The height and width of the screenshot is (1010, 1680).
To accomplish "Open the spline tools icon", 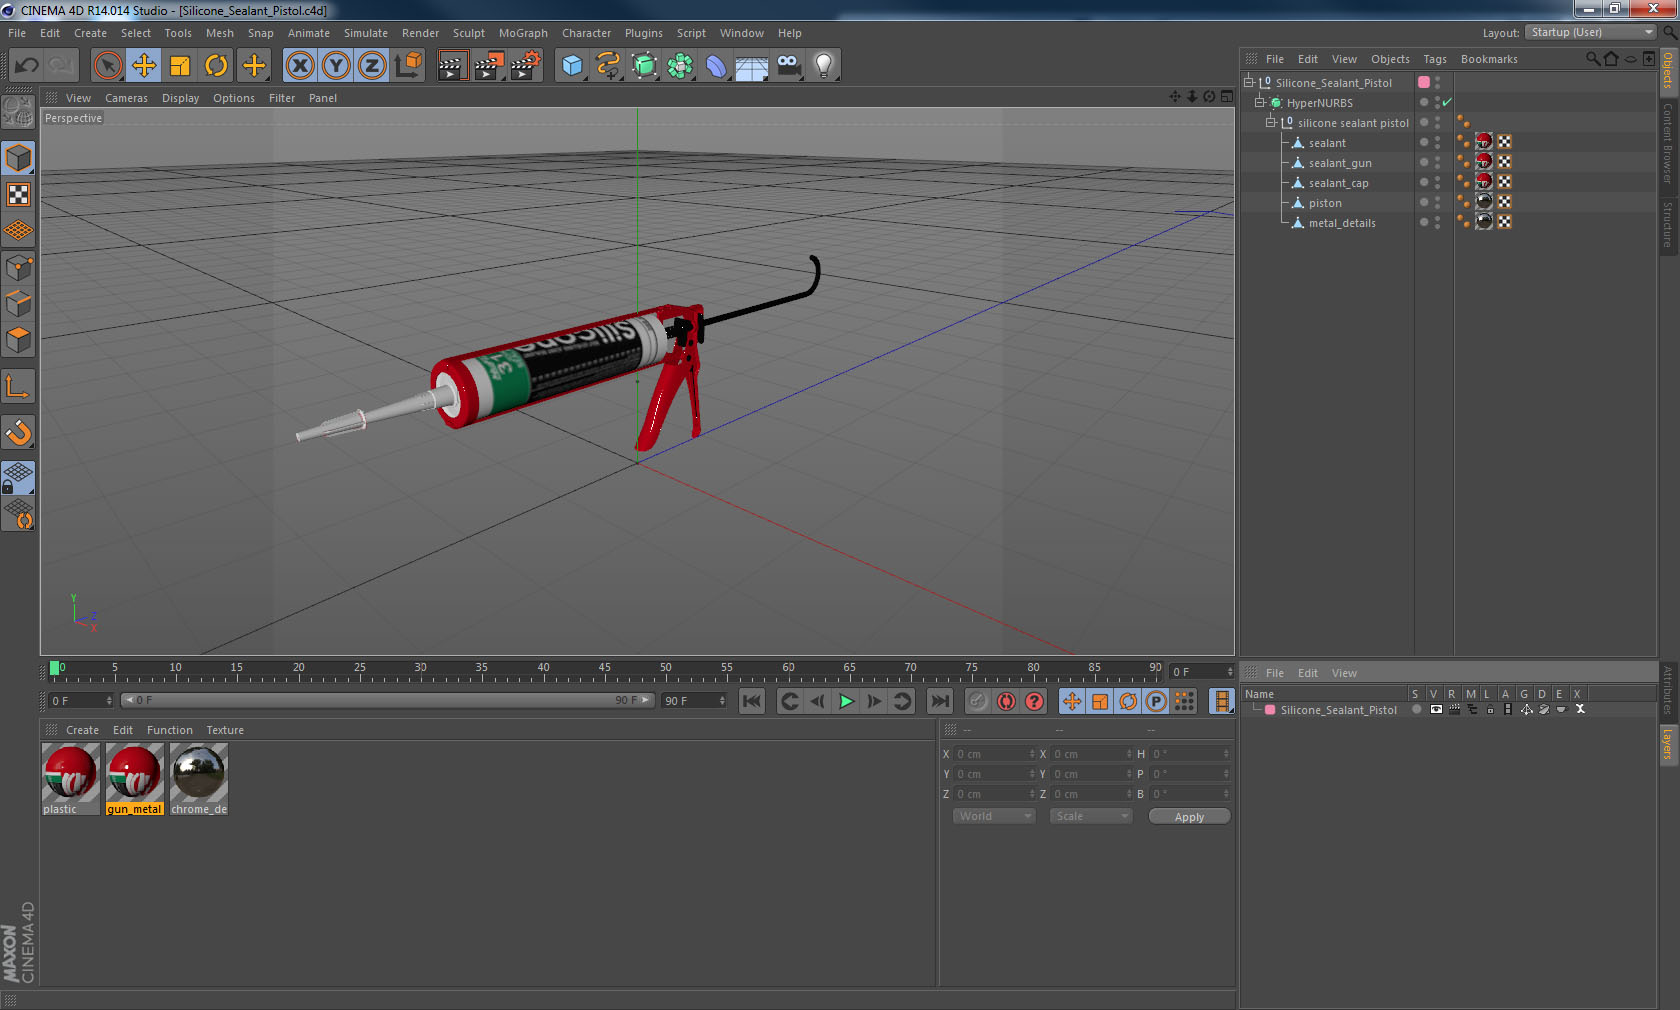I will click(x=608, y=66).
